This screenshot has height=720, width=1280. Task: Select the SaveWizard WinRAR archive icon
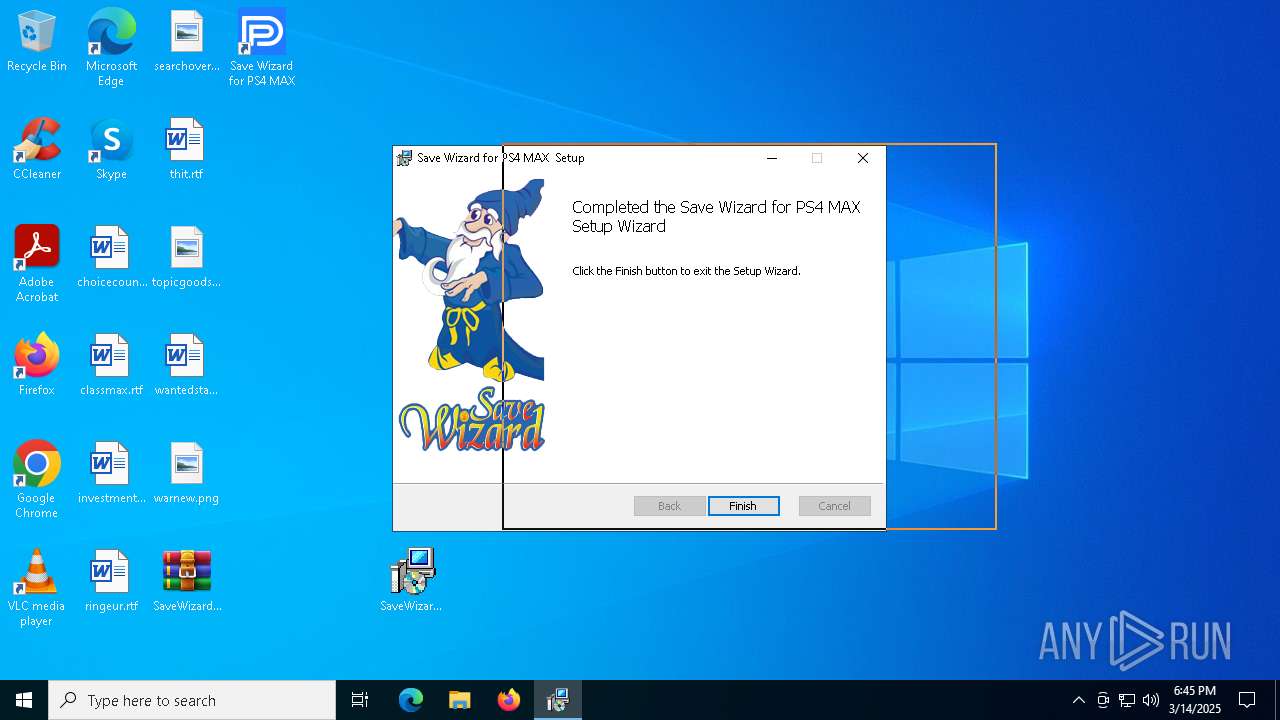(x=187, y=581)
